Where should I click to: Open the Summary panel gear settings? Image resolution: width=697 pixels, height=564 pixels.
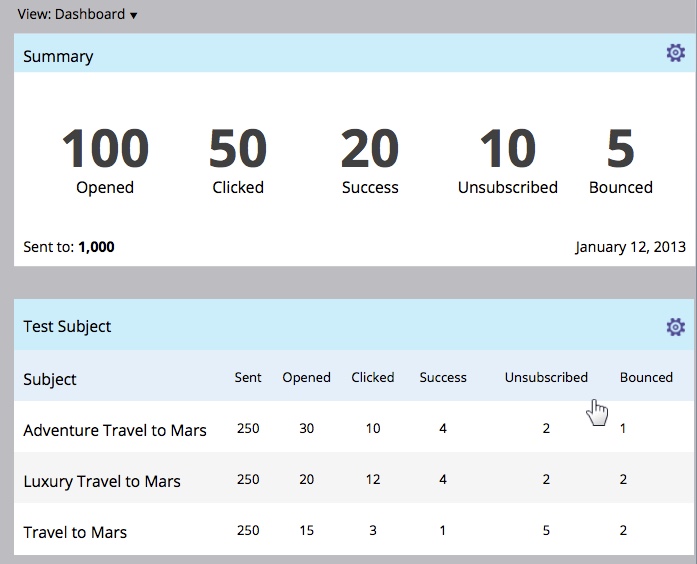(x=675, y=54)
